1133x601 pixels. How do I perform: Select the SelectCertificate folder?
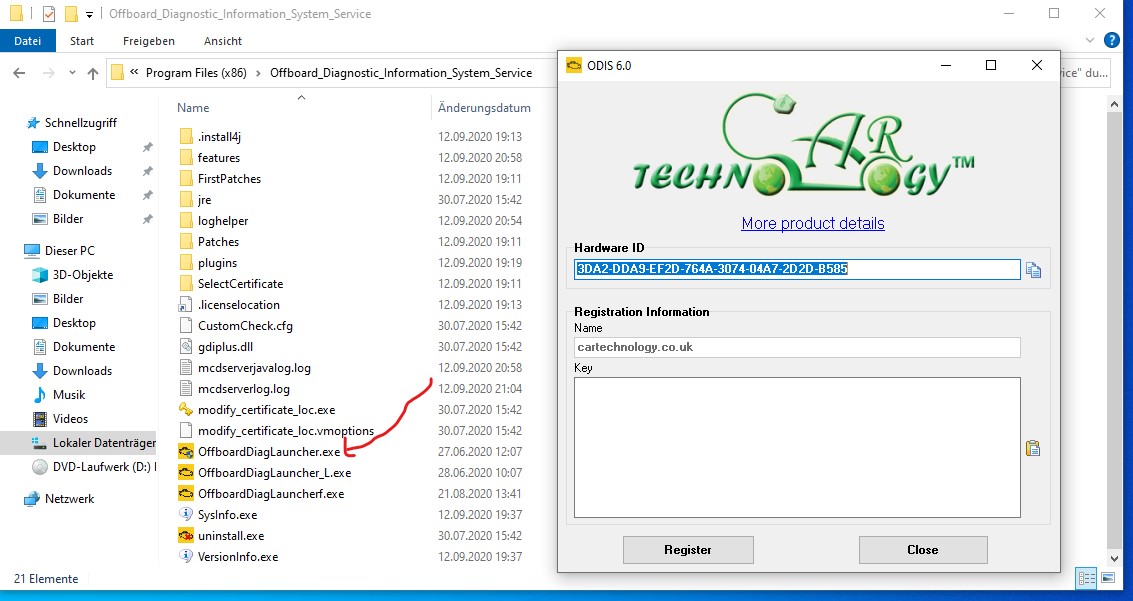[x=241, y=283]
